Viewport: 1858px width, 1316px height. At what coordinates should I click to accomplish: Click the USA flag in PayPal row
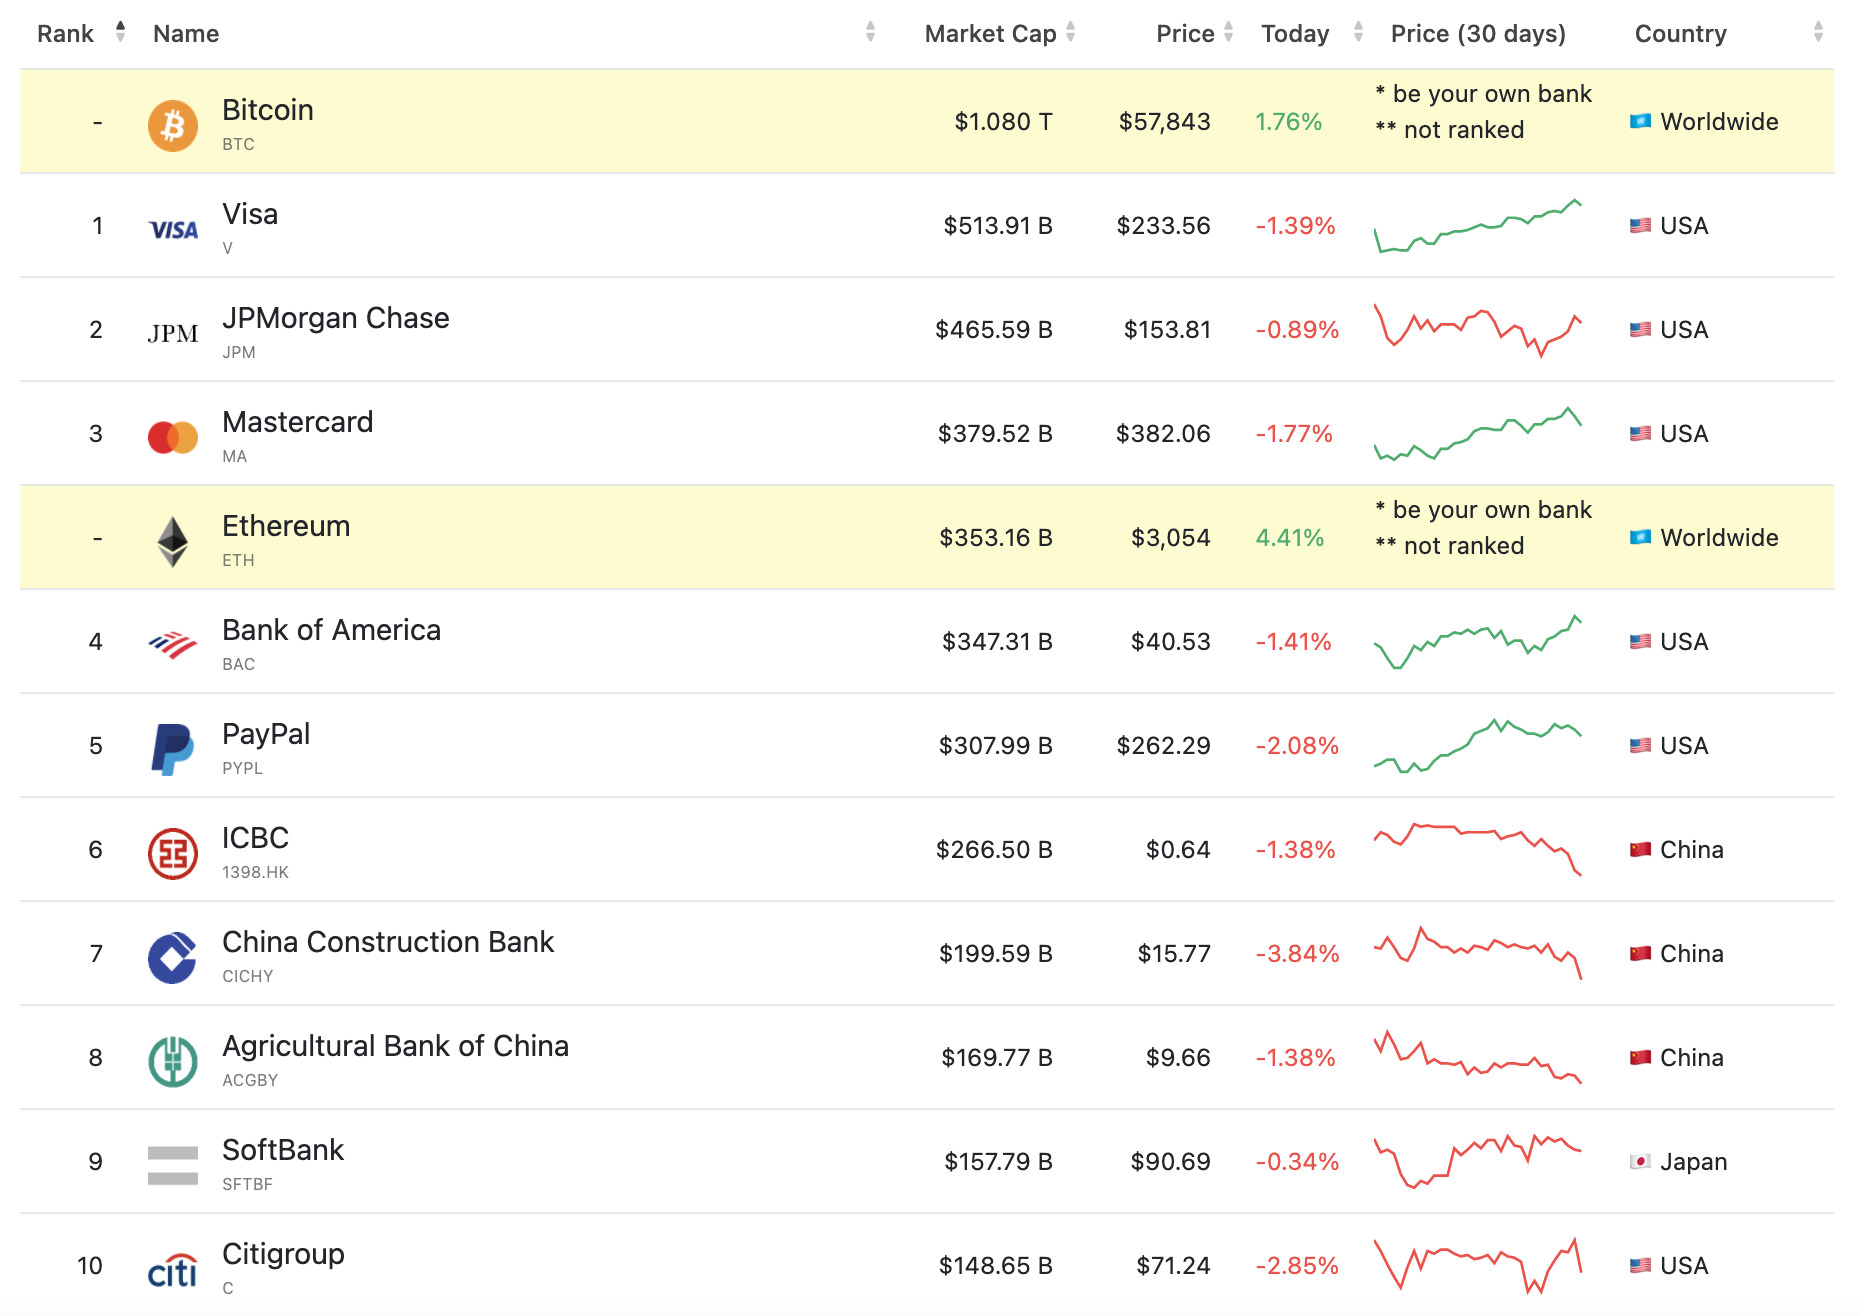[x=1640, y=746]
